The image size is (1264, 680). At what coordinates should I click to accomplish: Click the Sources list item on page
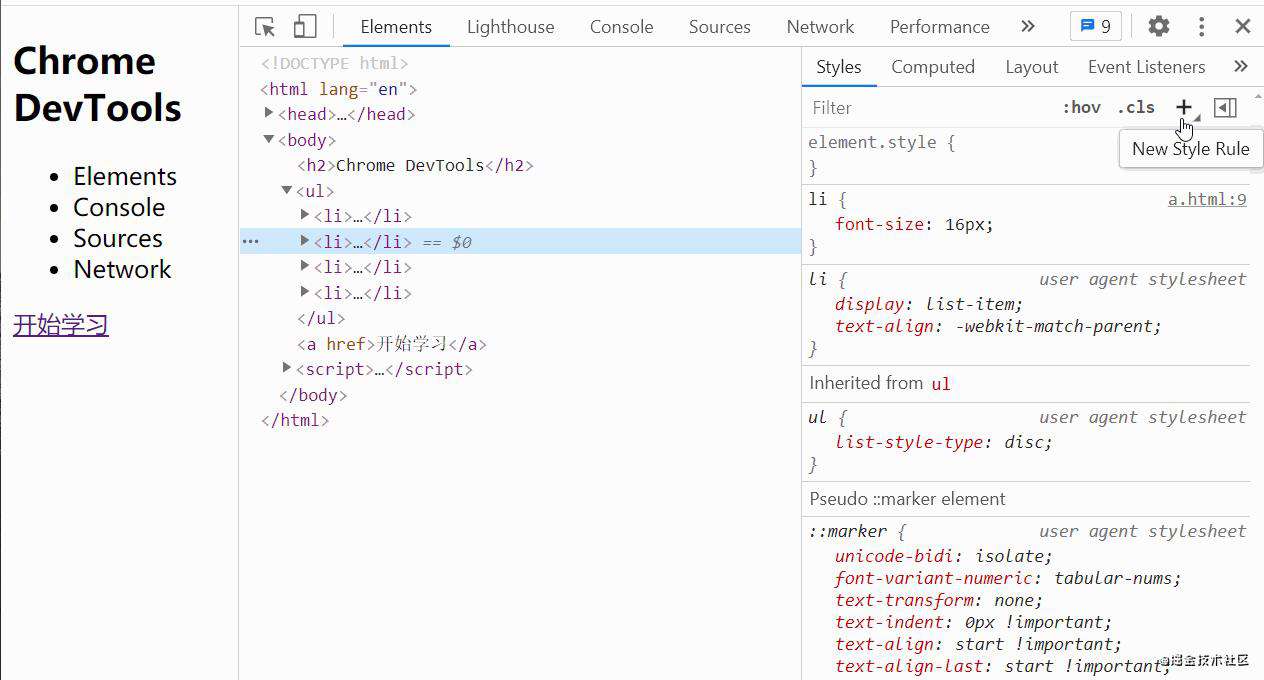click(117, 239)
